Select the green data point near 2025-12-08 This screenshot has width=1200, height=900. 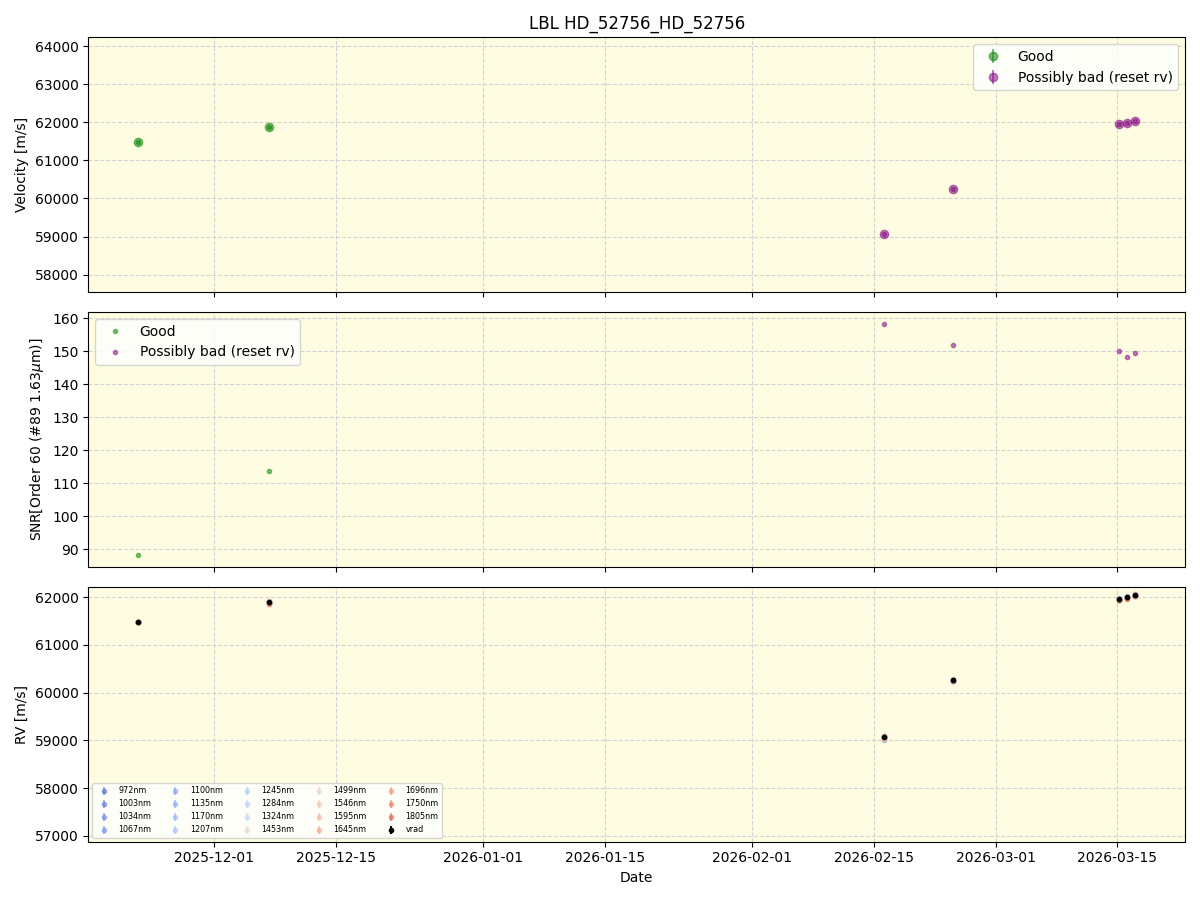(x=268, y=127)
